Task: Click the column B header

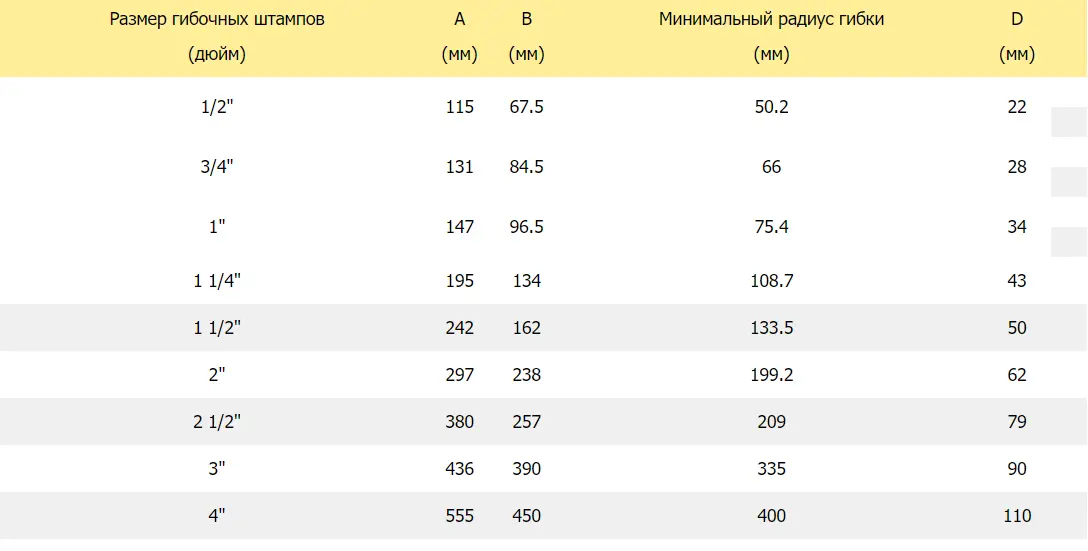Action: pos(526,19)
